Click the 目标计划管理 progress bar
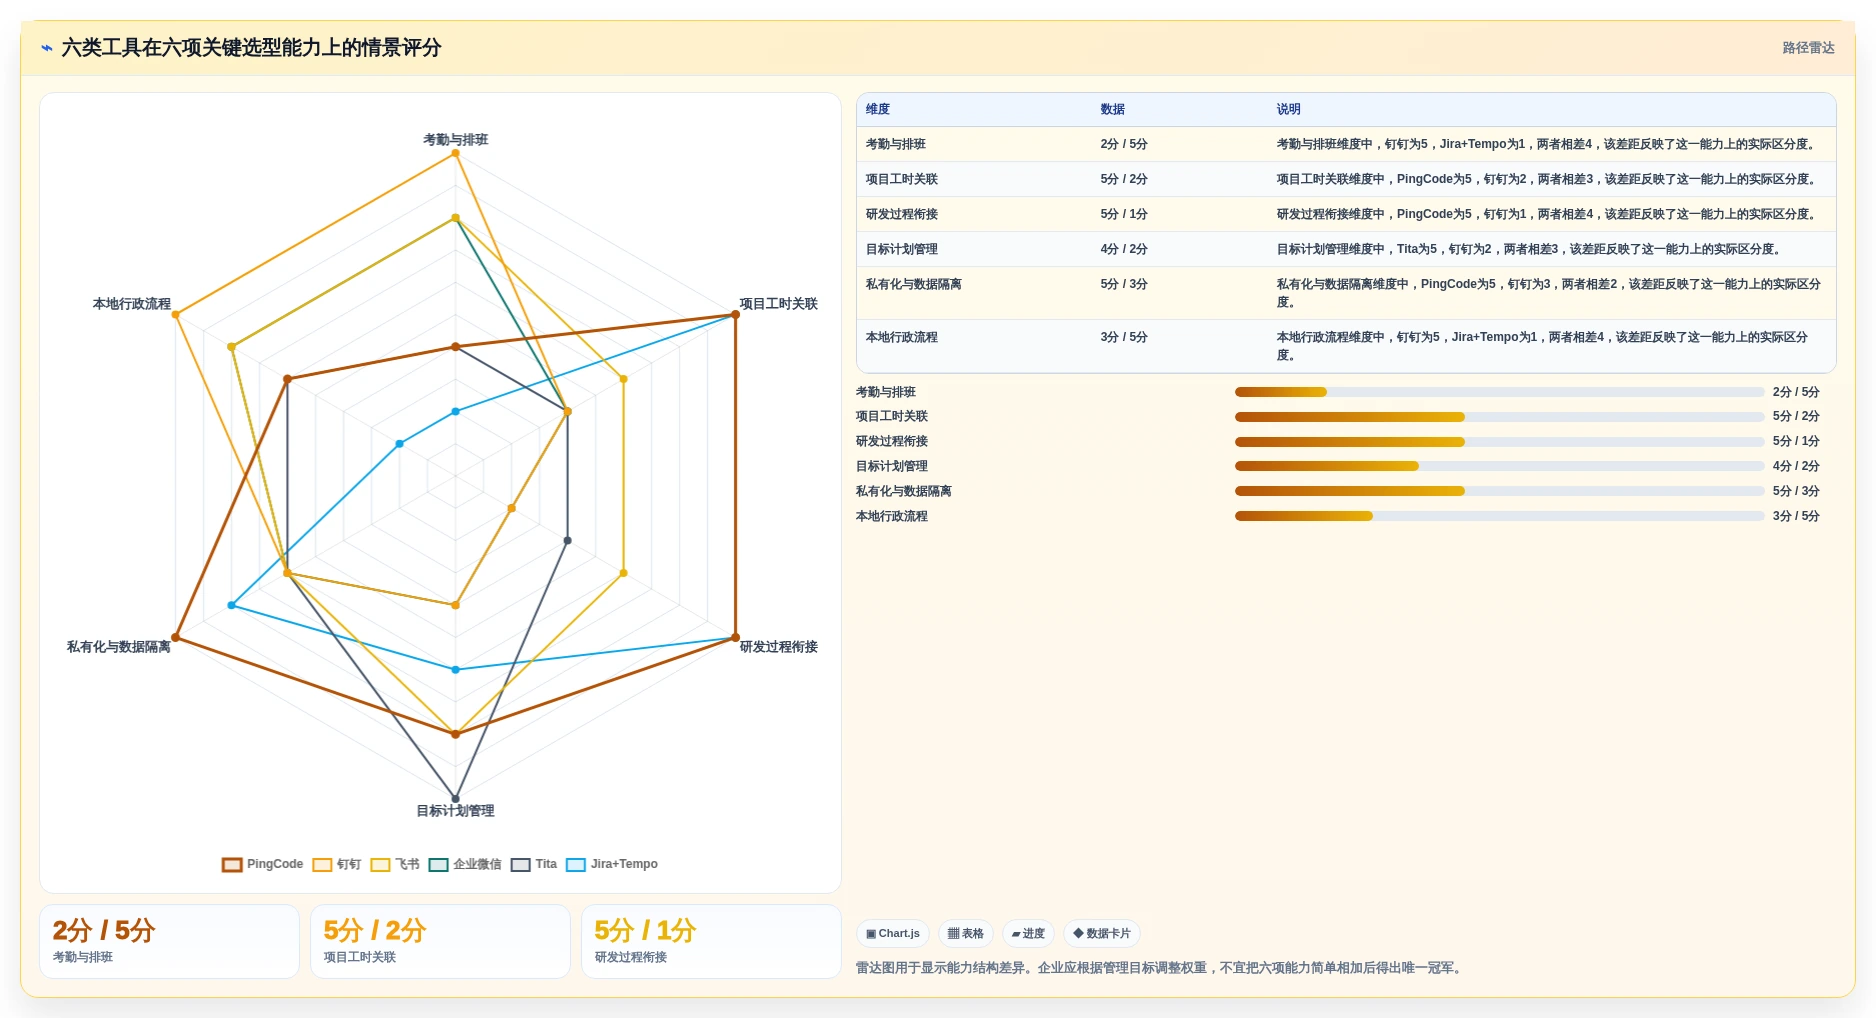This screenshot has height=1018, width=1876. tap(1499, 466)
